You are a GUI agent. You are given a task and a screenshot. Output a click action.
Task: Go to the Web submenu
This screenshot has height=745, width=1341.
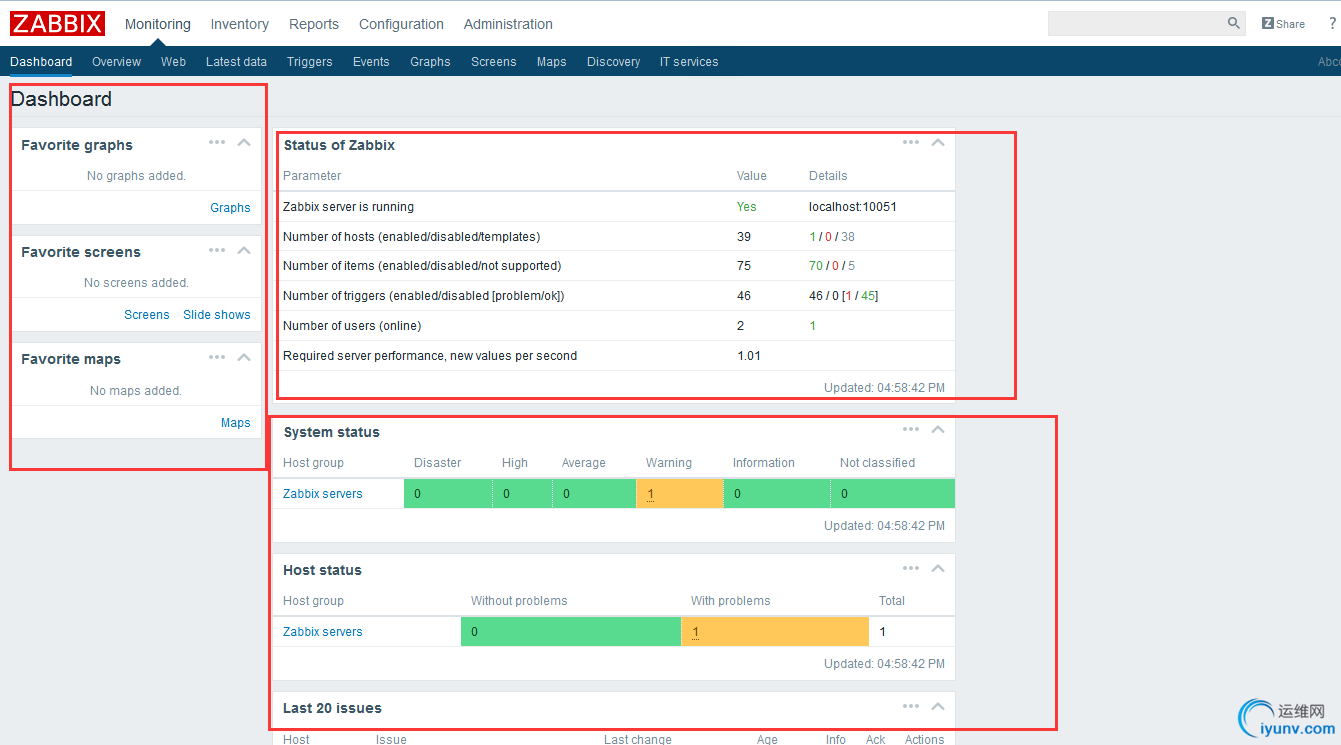pos(173,62)
